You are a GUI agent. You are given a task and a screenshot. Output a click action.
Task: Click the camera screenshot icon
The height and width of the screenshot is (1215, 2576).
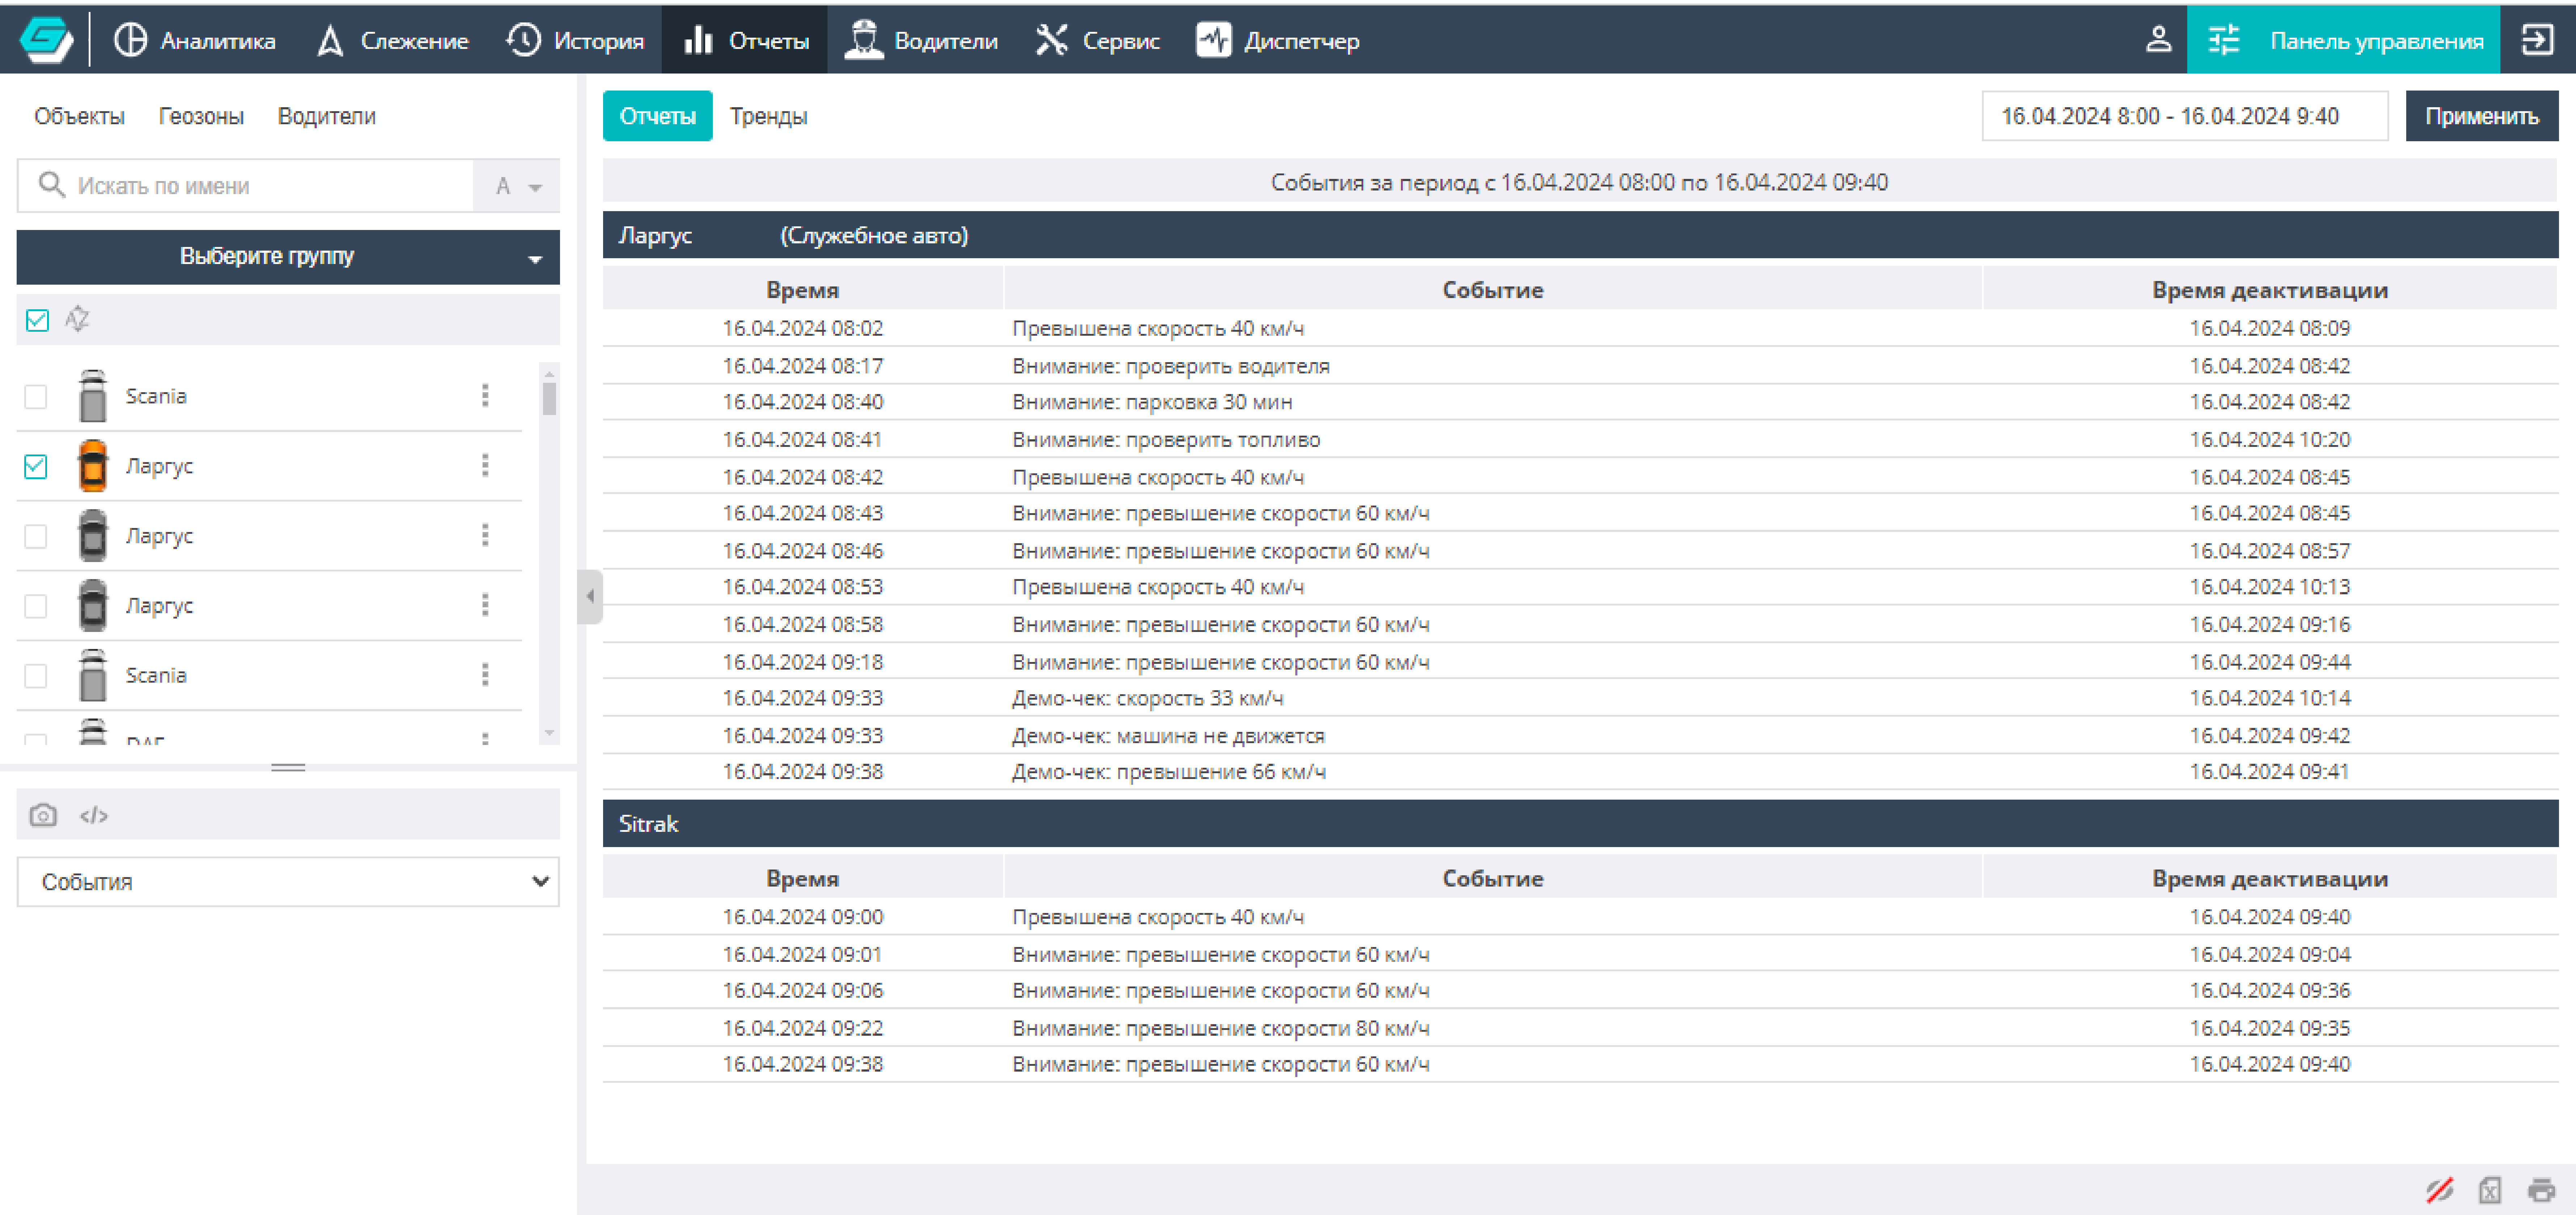[x=43, y=815]
